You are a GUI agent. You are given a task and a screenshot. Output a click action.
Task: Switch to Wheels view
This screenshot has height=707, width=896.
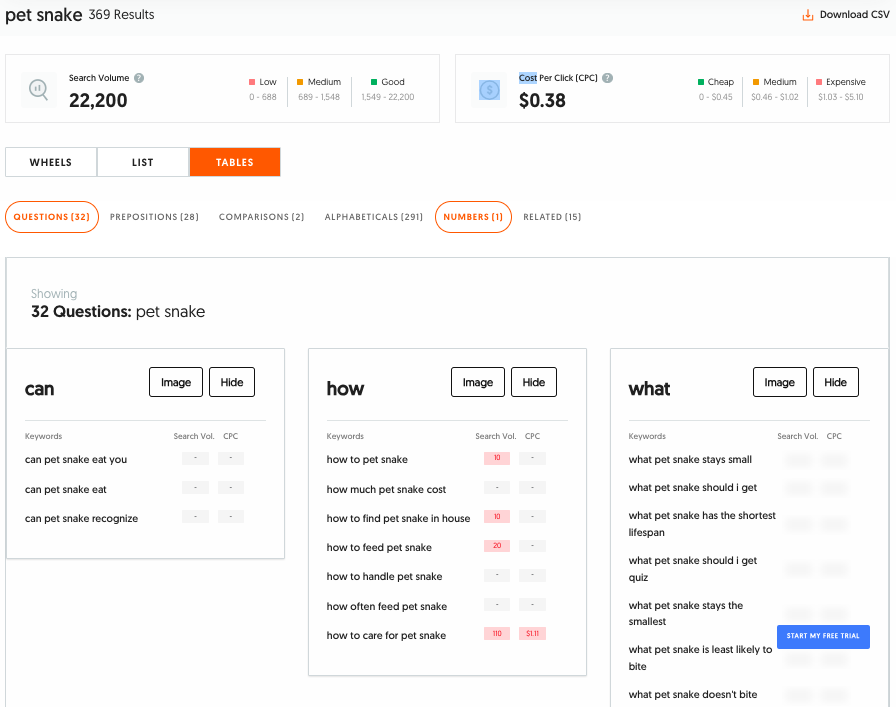(51, 162)
